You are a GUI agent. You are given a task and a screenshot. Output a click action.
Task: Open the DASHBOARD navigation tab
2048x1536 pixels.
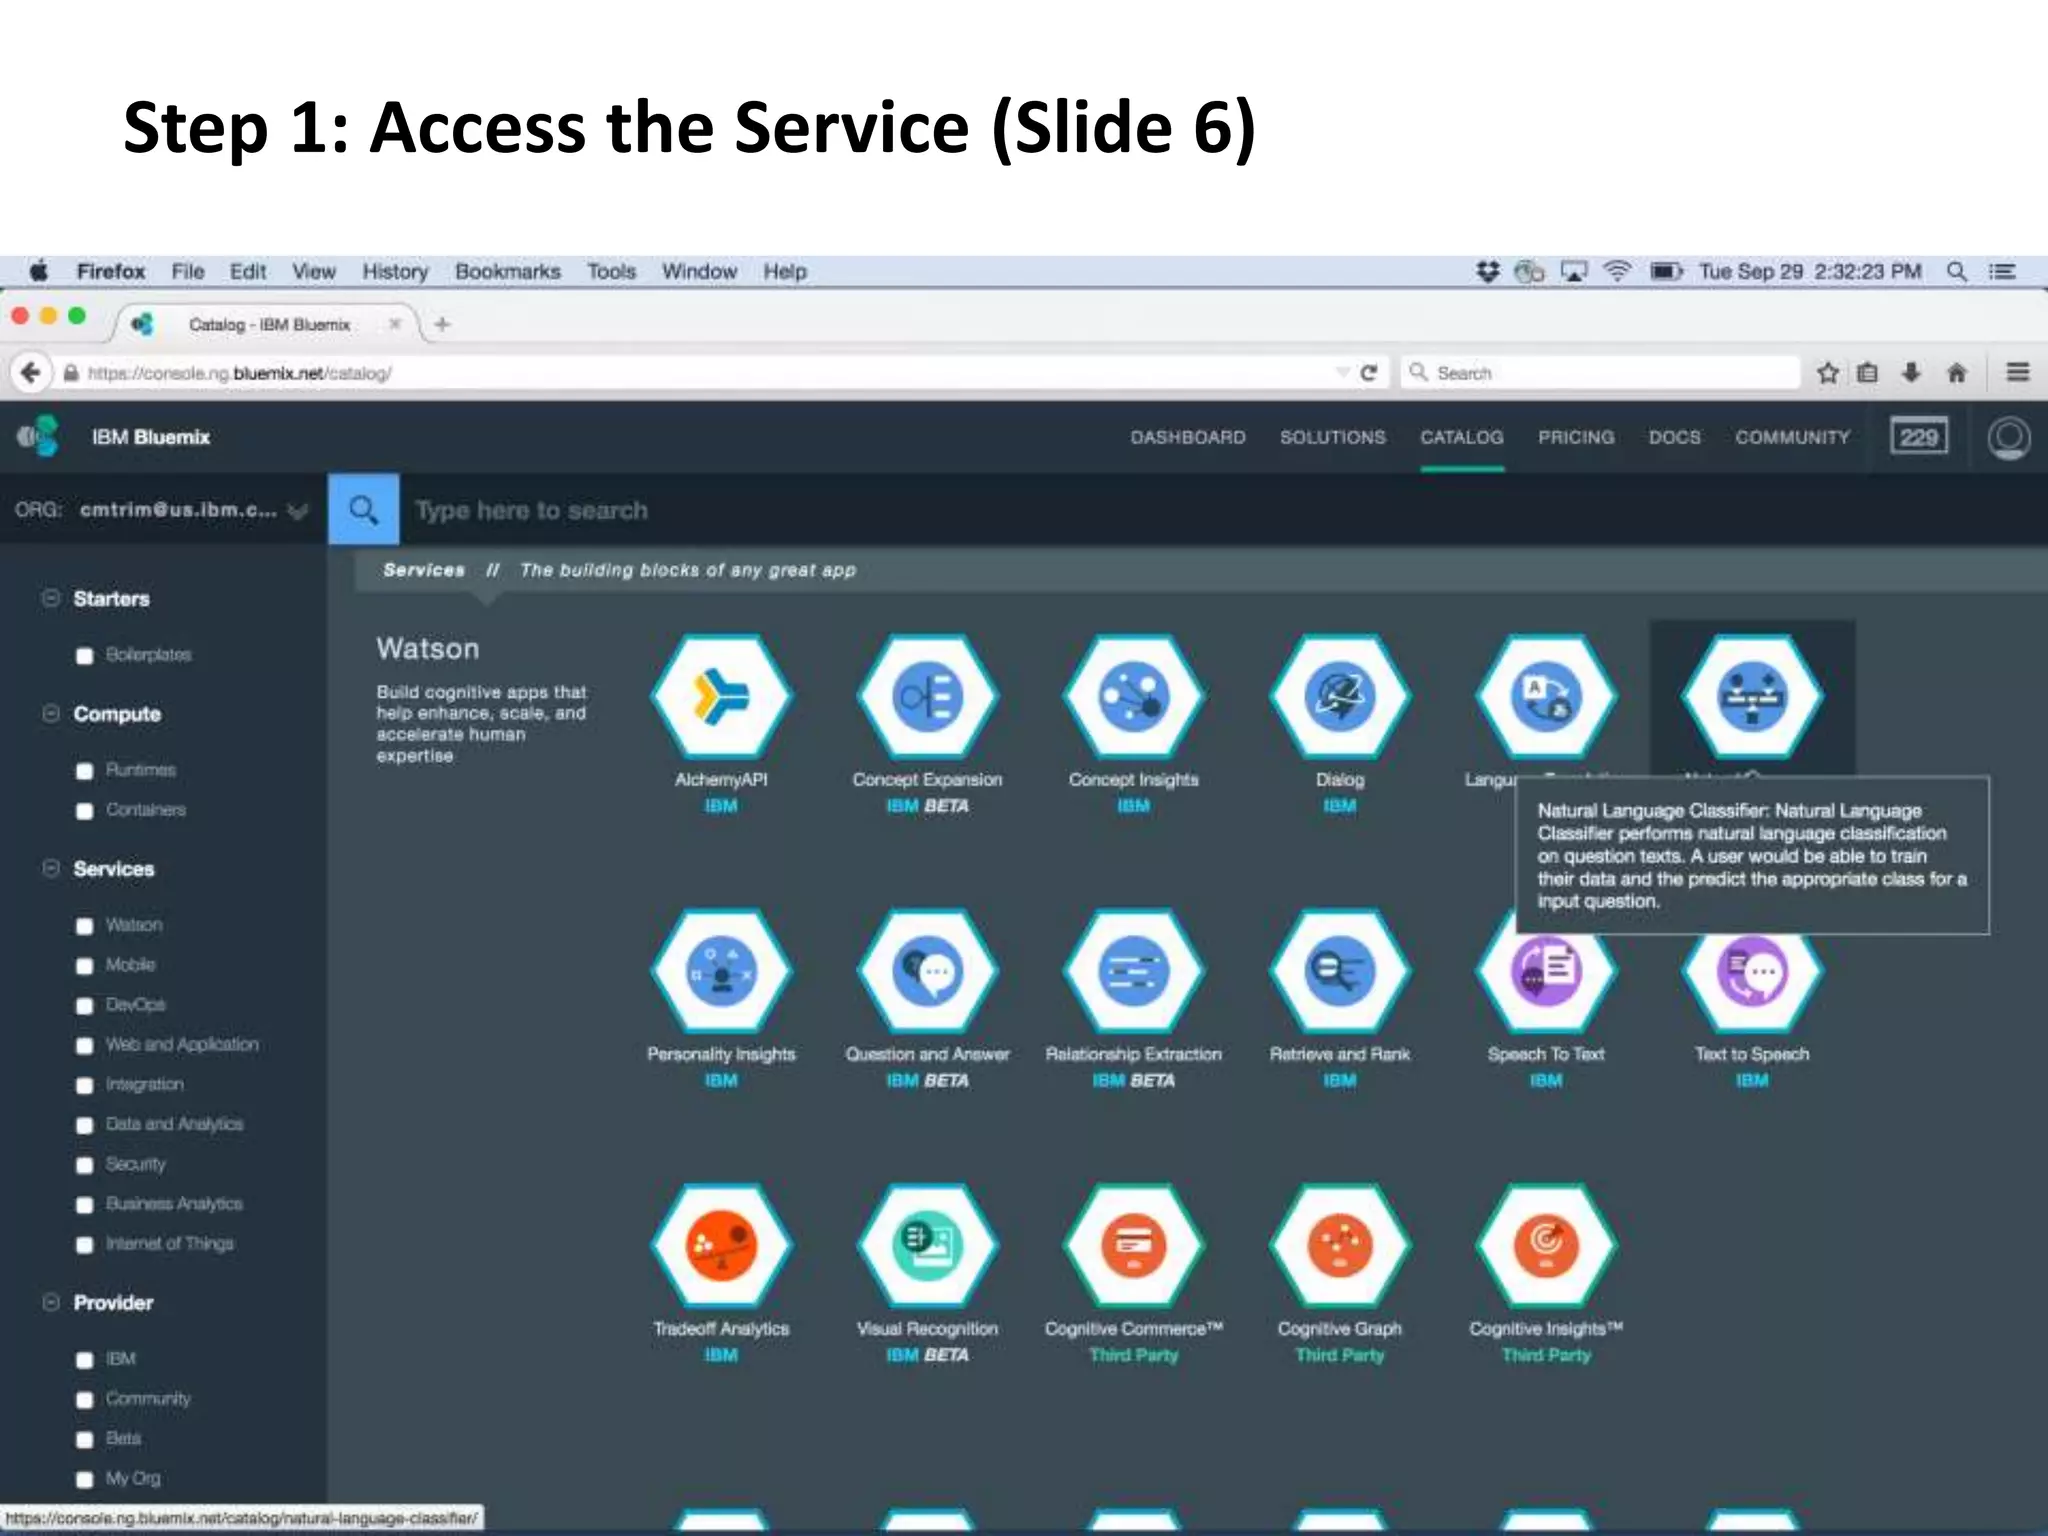point(1188,437)
